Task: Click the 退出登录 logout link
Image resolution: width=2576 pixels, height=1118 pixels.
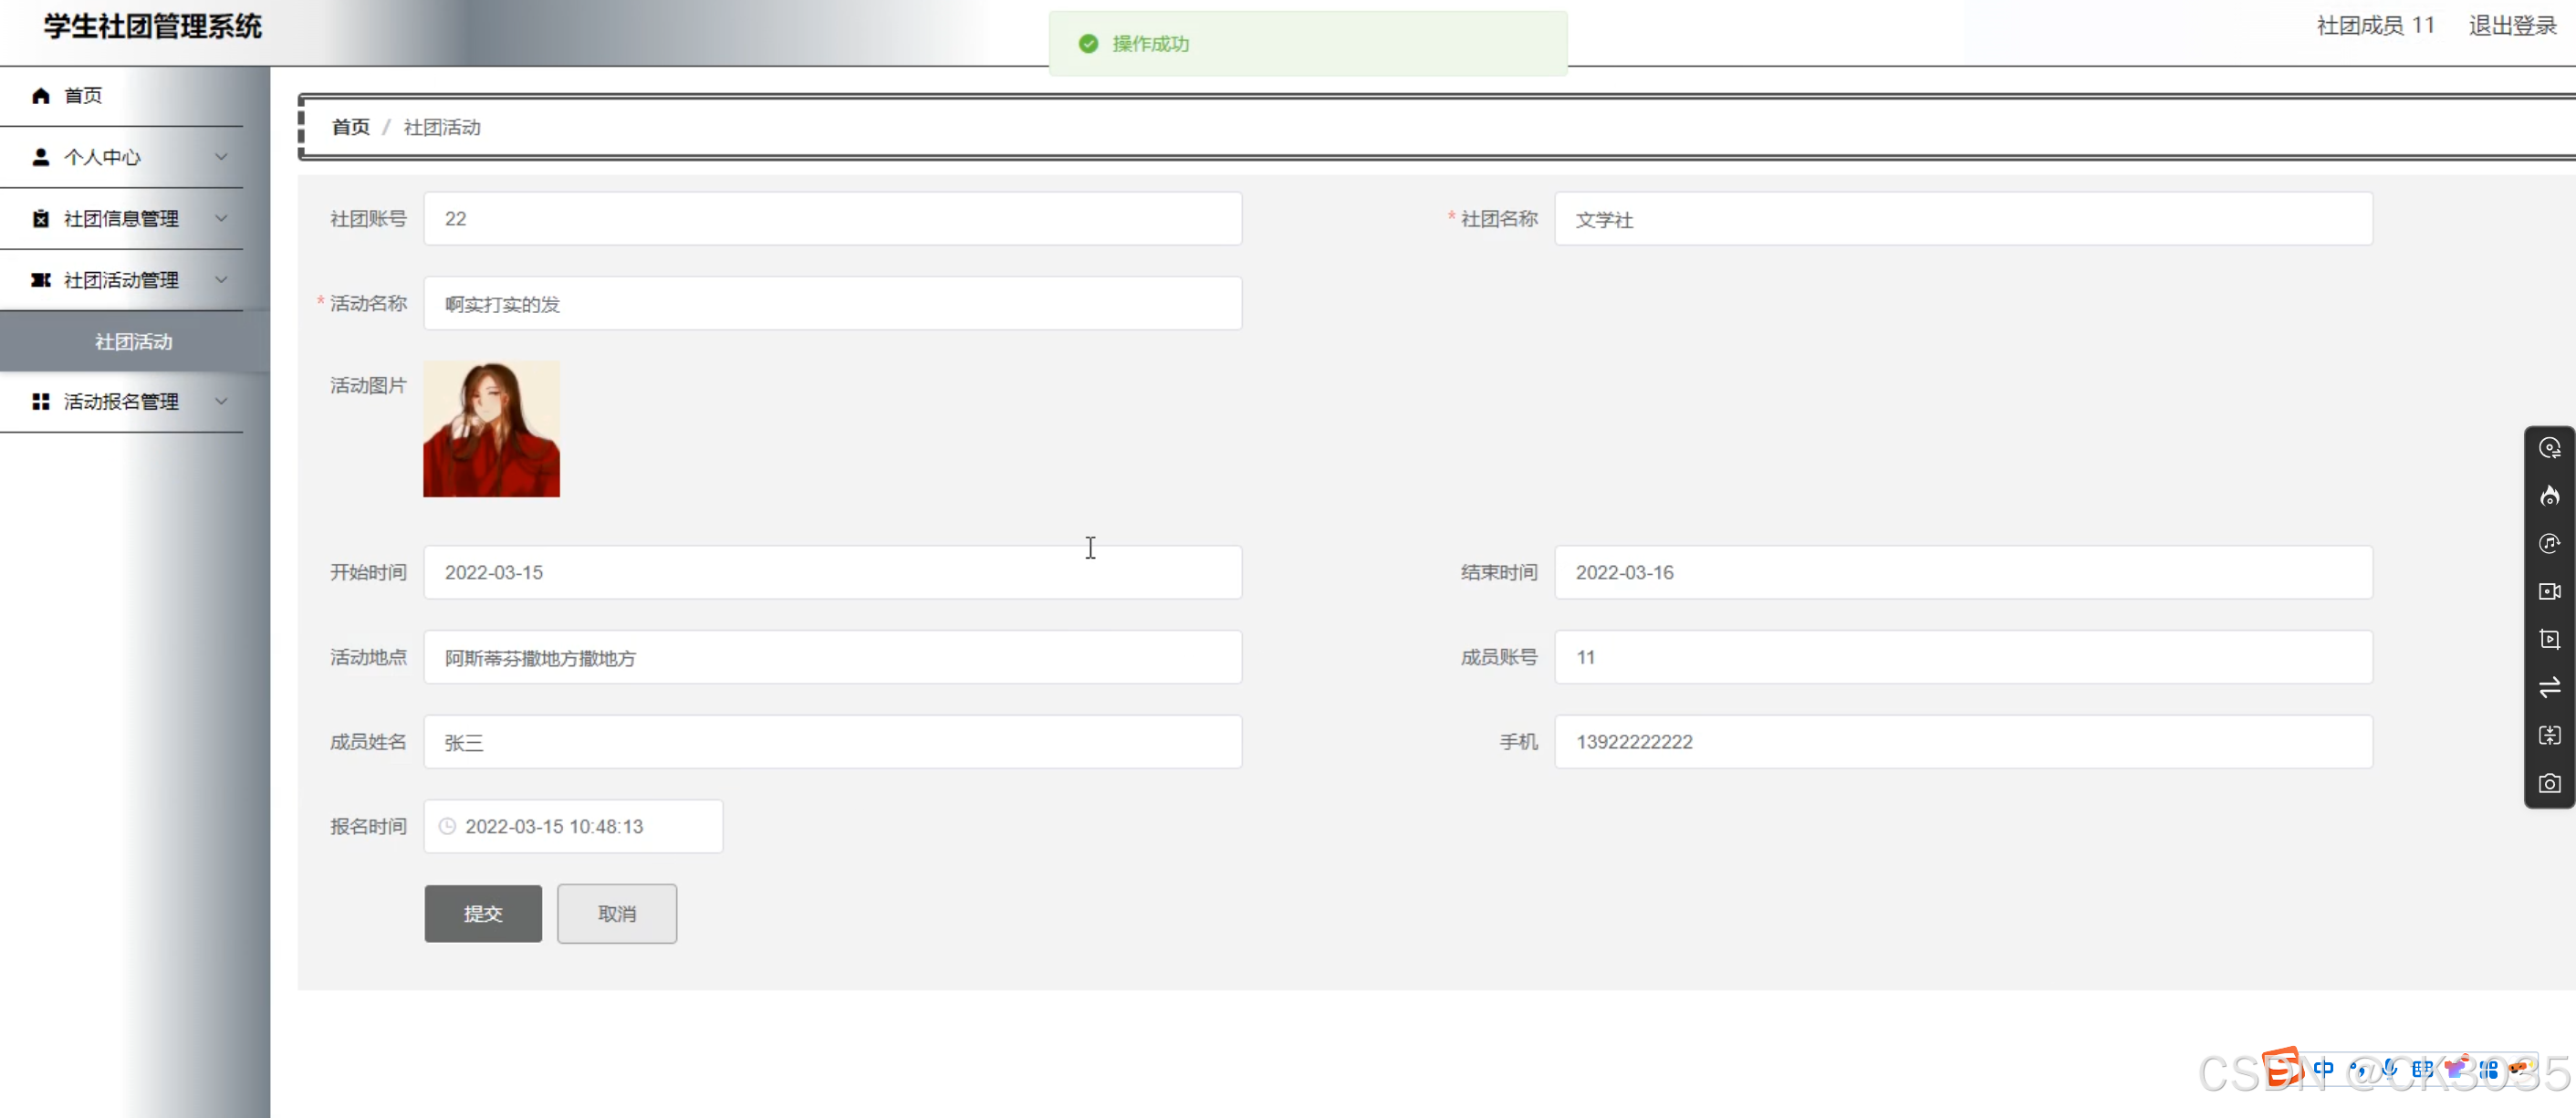Action: coord(2511,26)
